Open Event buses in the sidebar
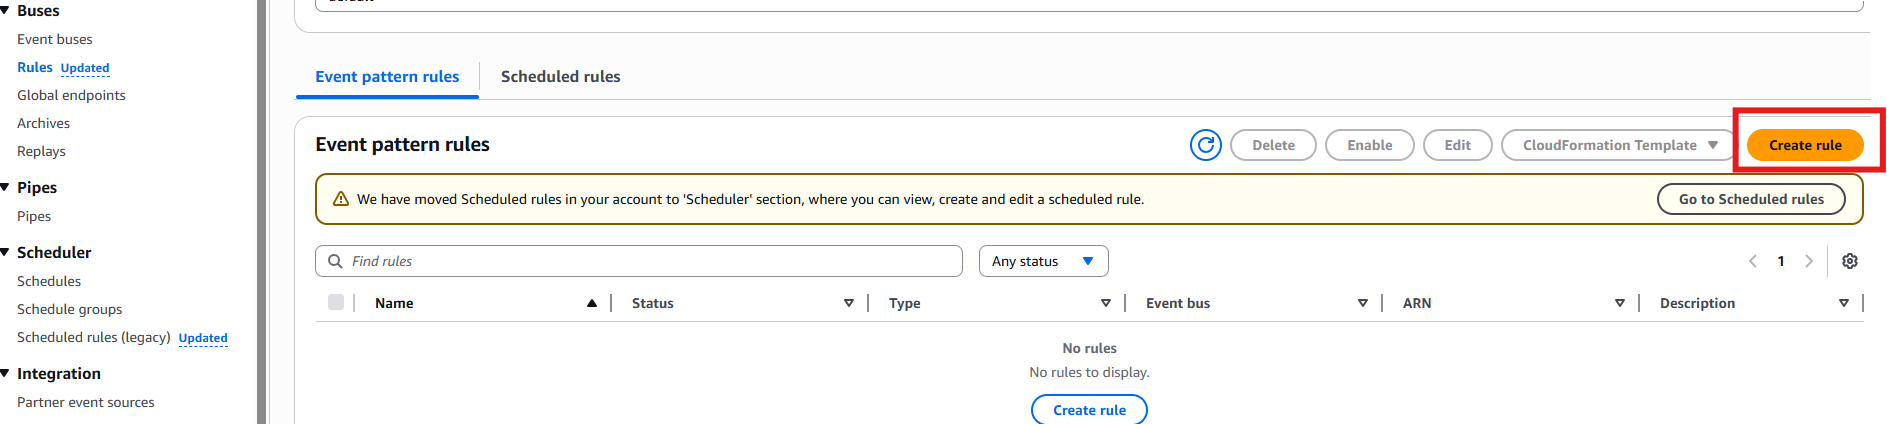This screenshot has height=424, width=1887. pyautogui.click(x=55, y=39)
